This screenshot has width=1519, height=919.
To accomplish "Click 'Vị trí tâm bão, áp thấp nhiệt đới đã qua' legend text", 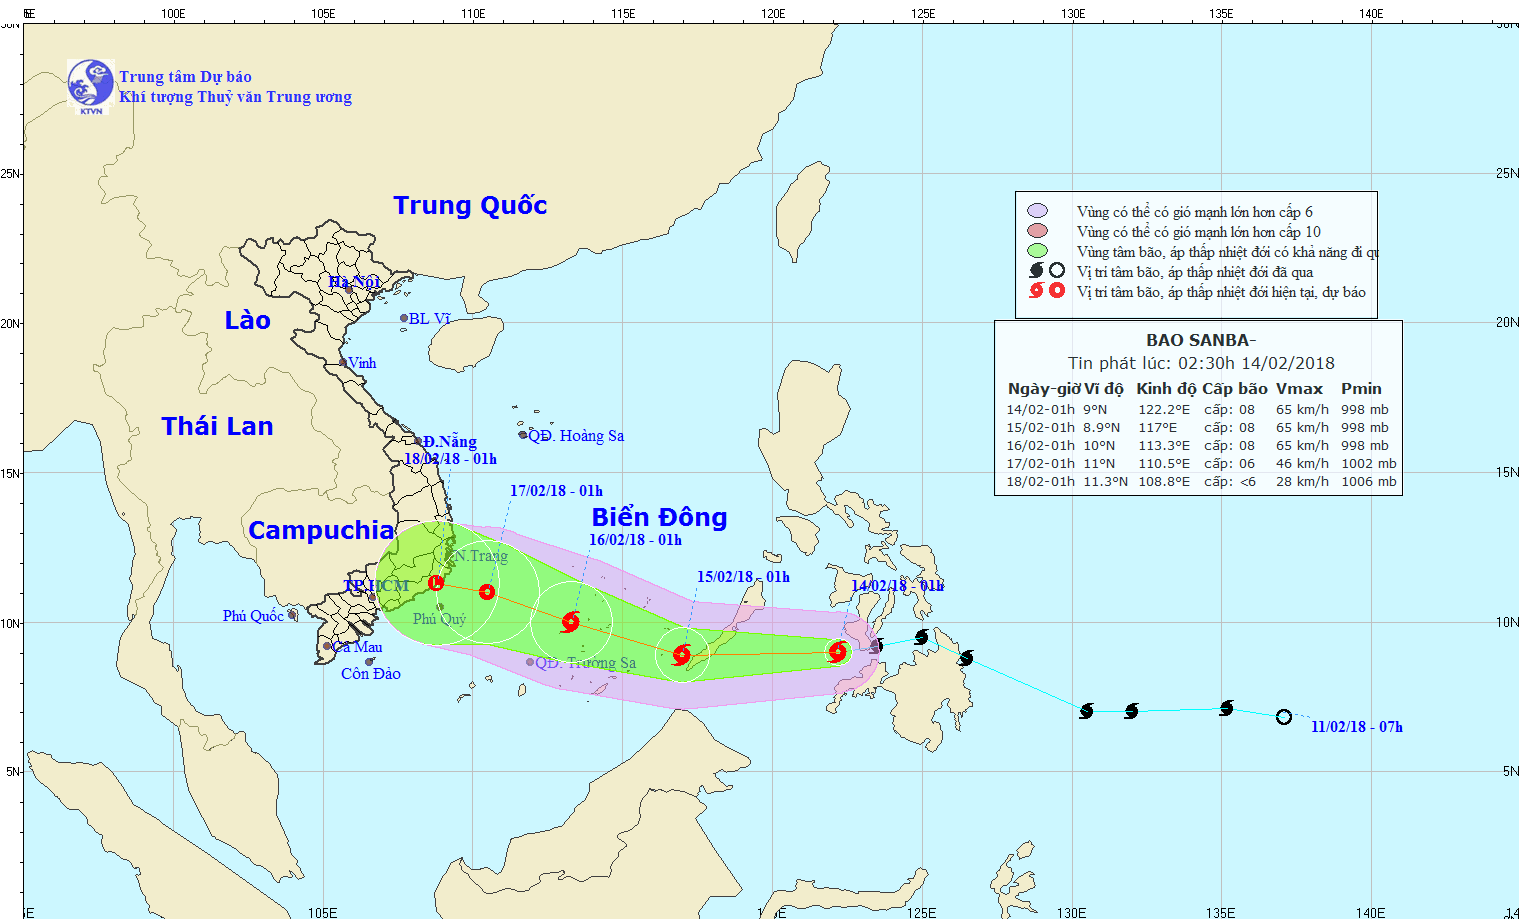I will [x=1195, y=272].
